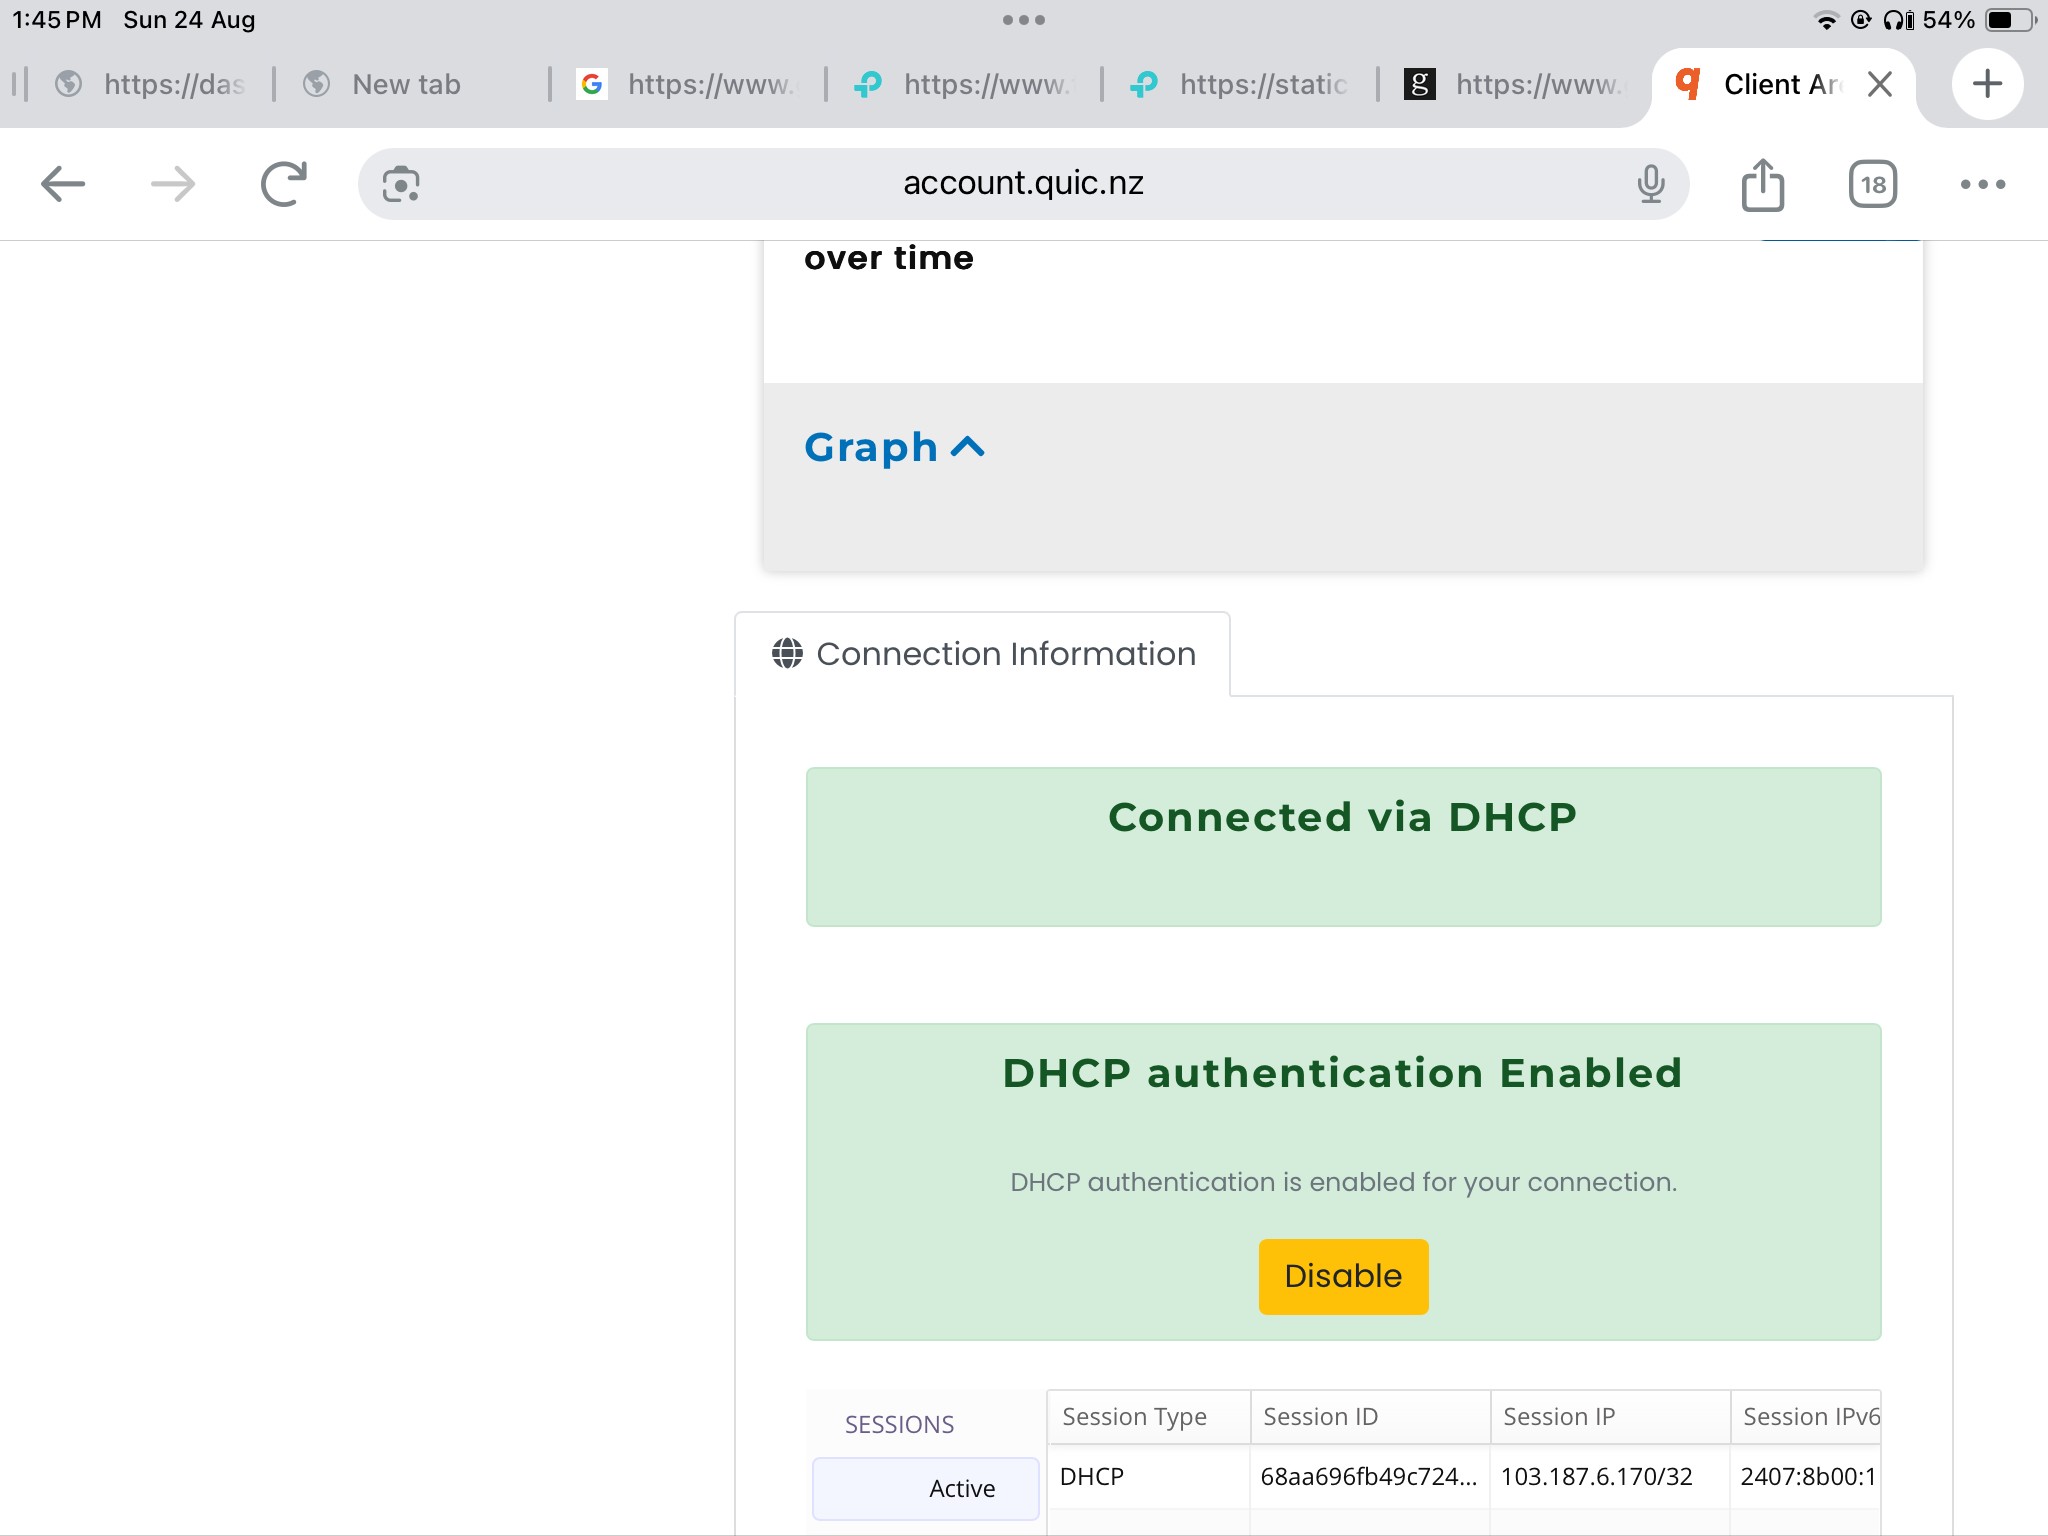2048x1536 pixels.
Task: Tap the forward navigation arrow
Action: point(173,184)
